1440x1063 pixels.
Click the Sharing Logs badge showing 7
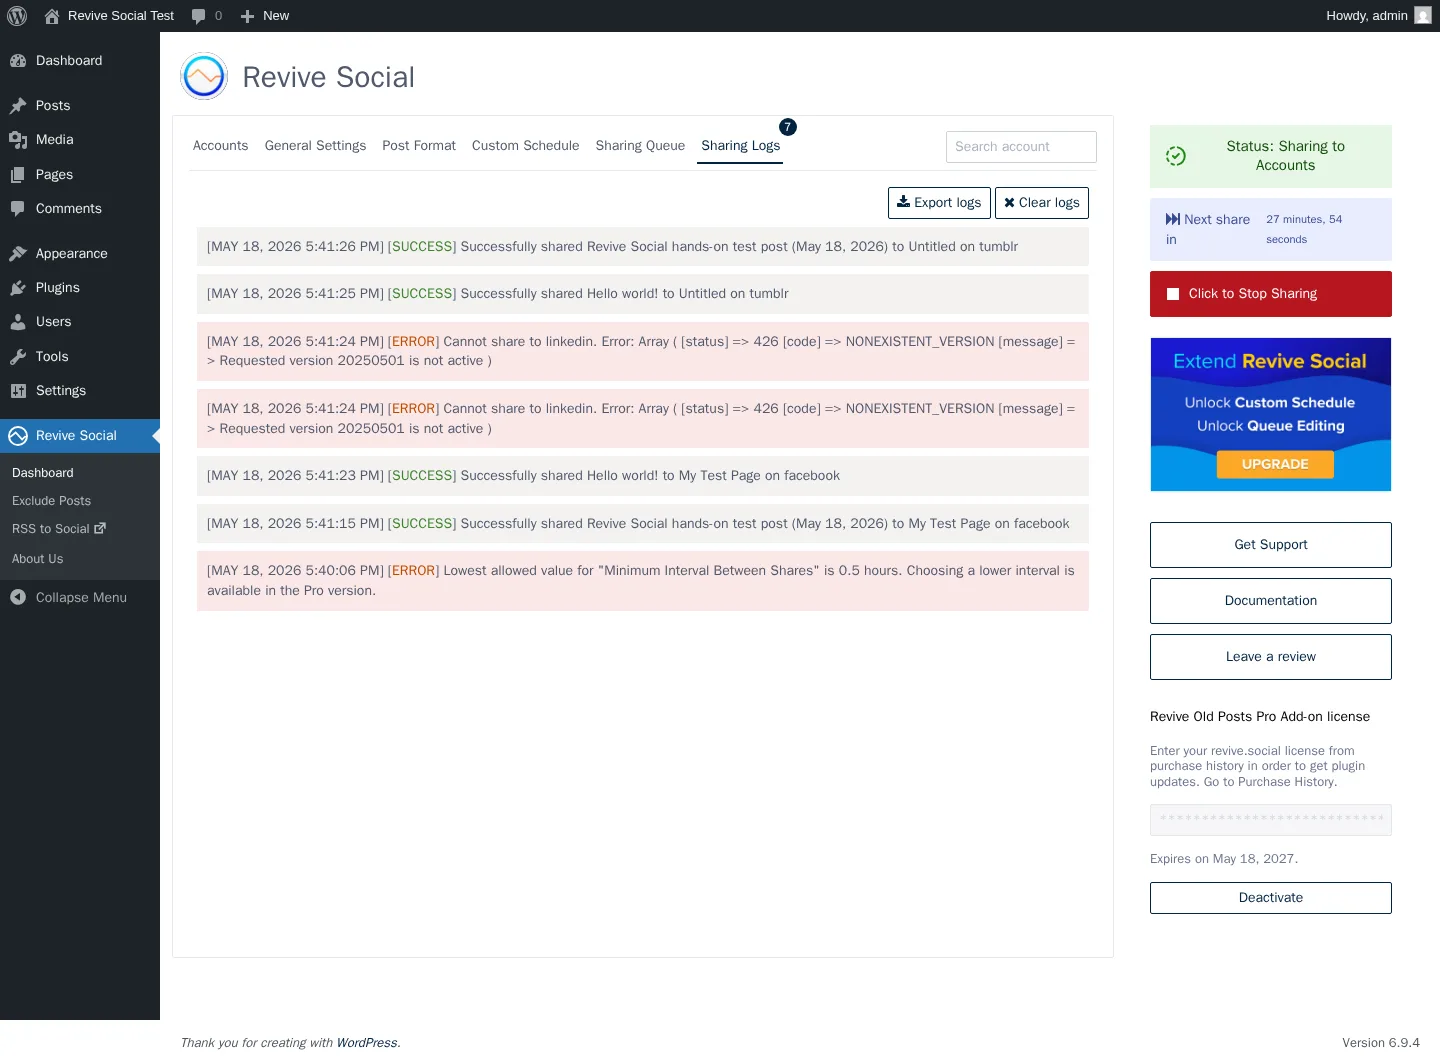[x=788, y=127]
